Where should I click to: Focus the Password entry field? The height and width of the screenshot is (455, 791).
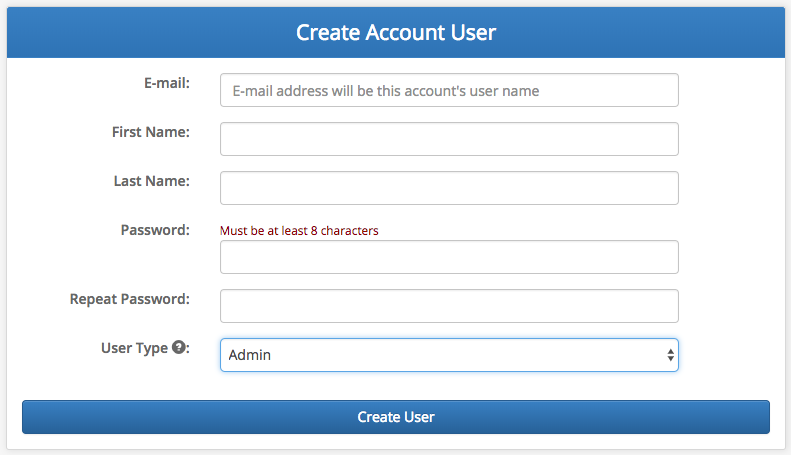(x=449, y=257)
